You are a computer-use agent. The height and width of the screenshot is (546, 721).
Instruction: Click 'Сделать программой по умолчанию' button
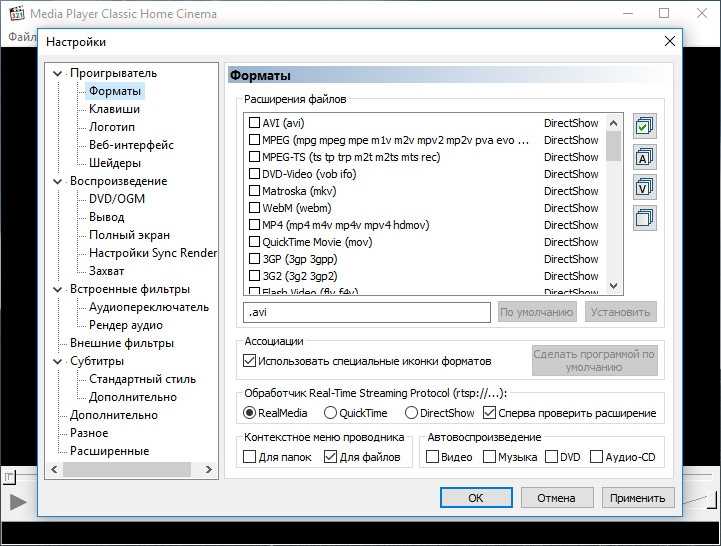(x=595, y=361)
